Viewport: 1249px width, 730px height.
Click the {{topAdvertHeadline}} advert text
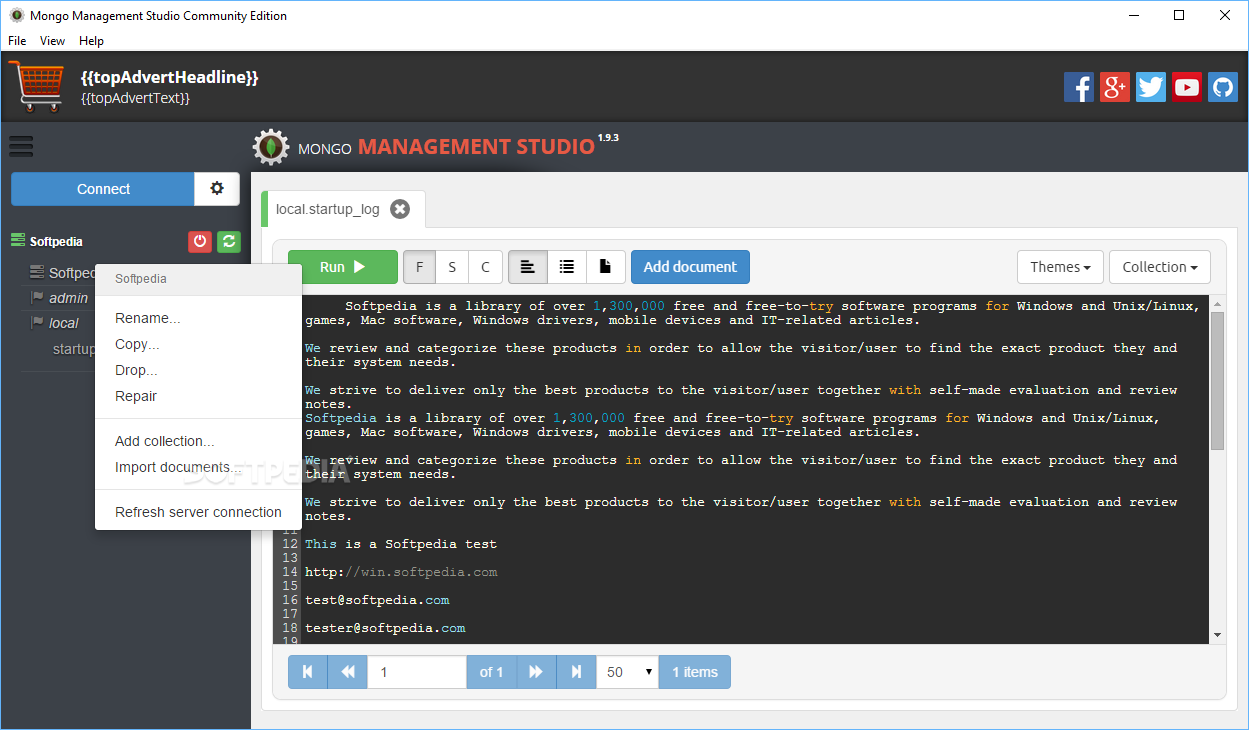point(170,77)
